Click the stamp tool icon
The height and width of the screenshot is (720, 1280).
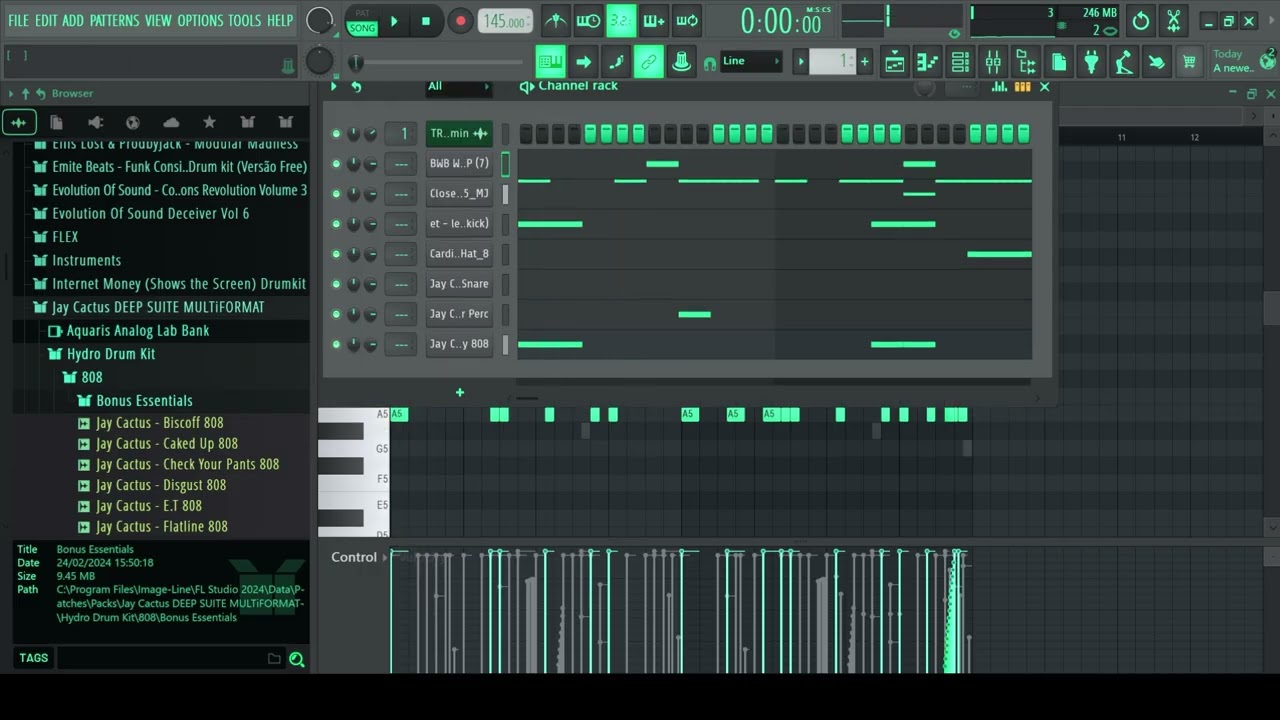[682, 62]
